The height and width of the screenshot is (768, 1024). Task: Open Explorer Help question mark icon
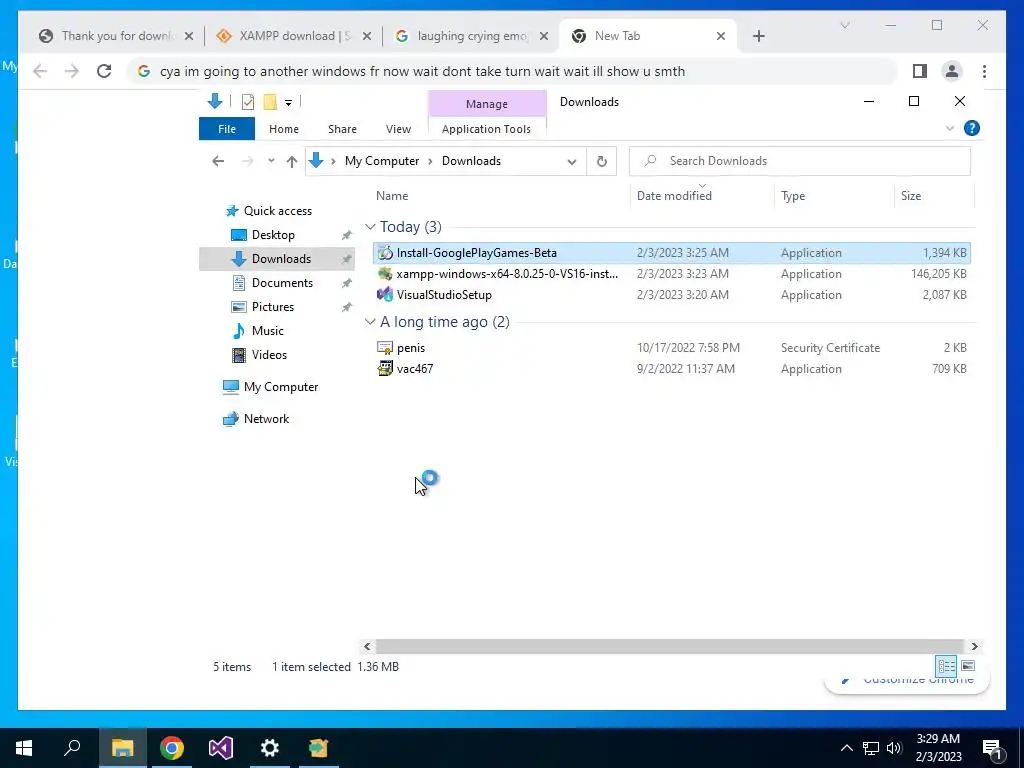click(x=972, y=128)
